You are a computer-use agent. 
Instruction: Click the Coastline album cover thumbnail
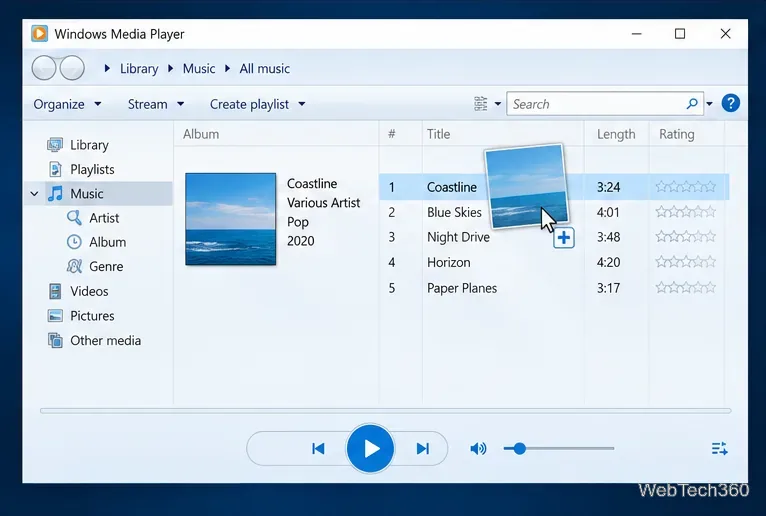point(231,219)
